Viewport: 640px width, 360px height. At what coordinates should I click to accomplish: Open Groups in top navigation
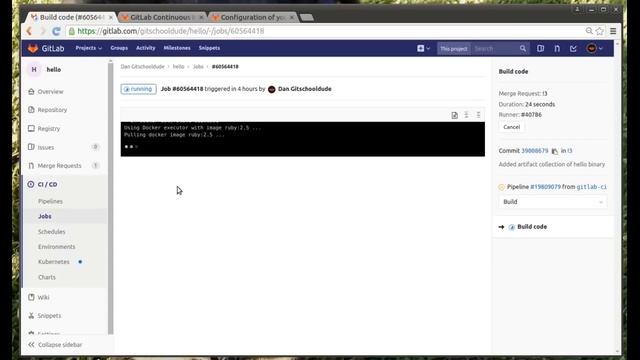119,48
